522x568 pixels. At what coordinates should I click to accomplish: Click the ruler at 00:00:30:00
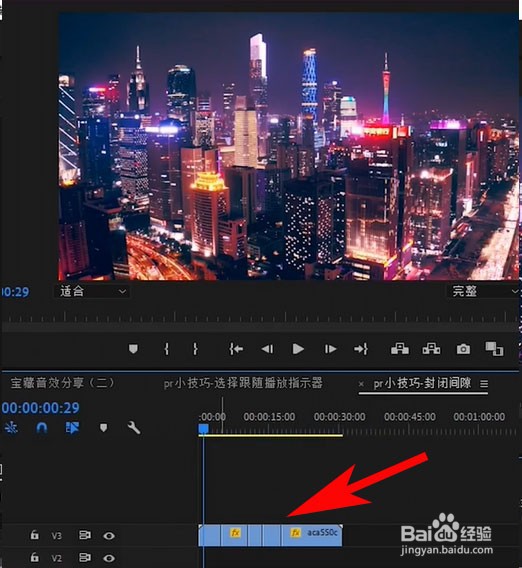(x=339, y=417)
